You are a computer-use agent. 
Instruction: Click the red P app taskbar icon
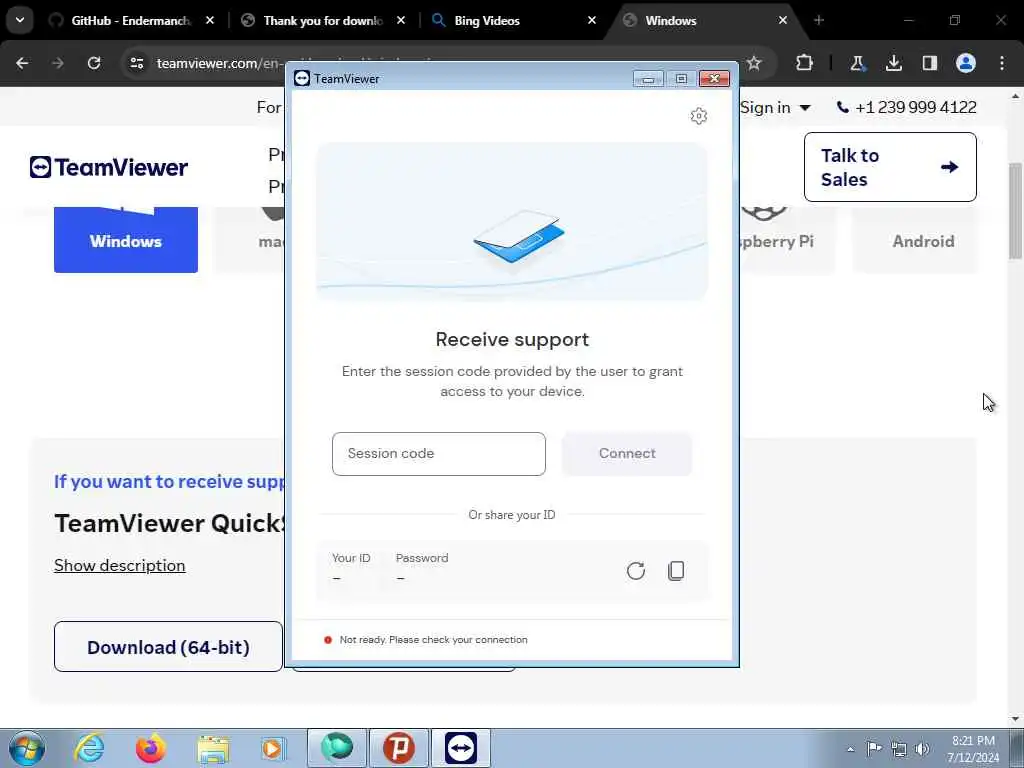399,748
